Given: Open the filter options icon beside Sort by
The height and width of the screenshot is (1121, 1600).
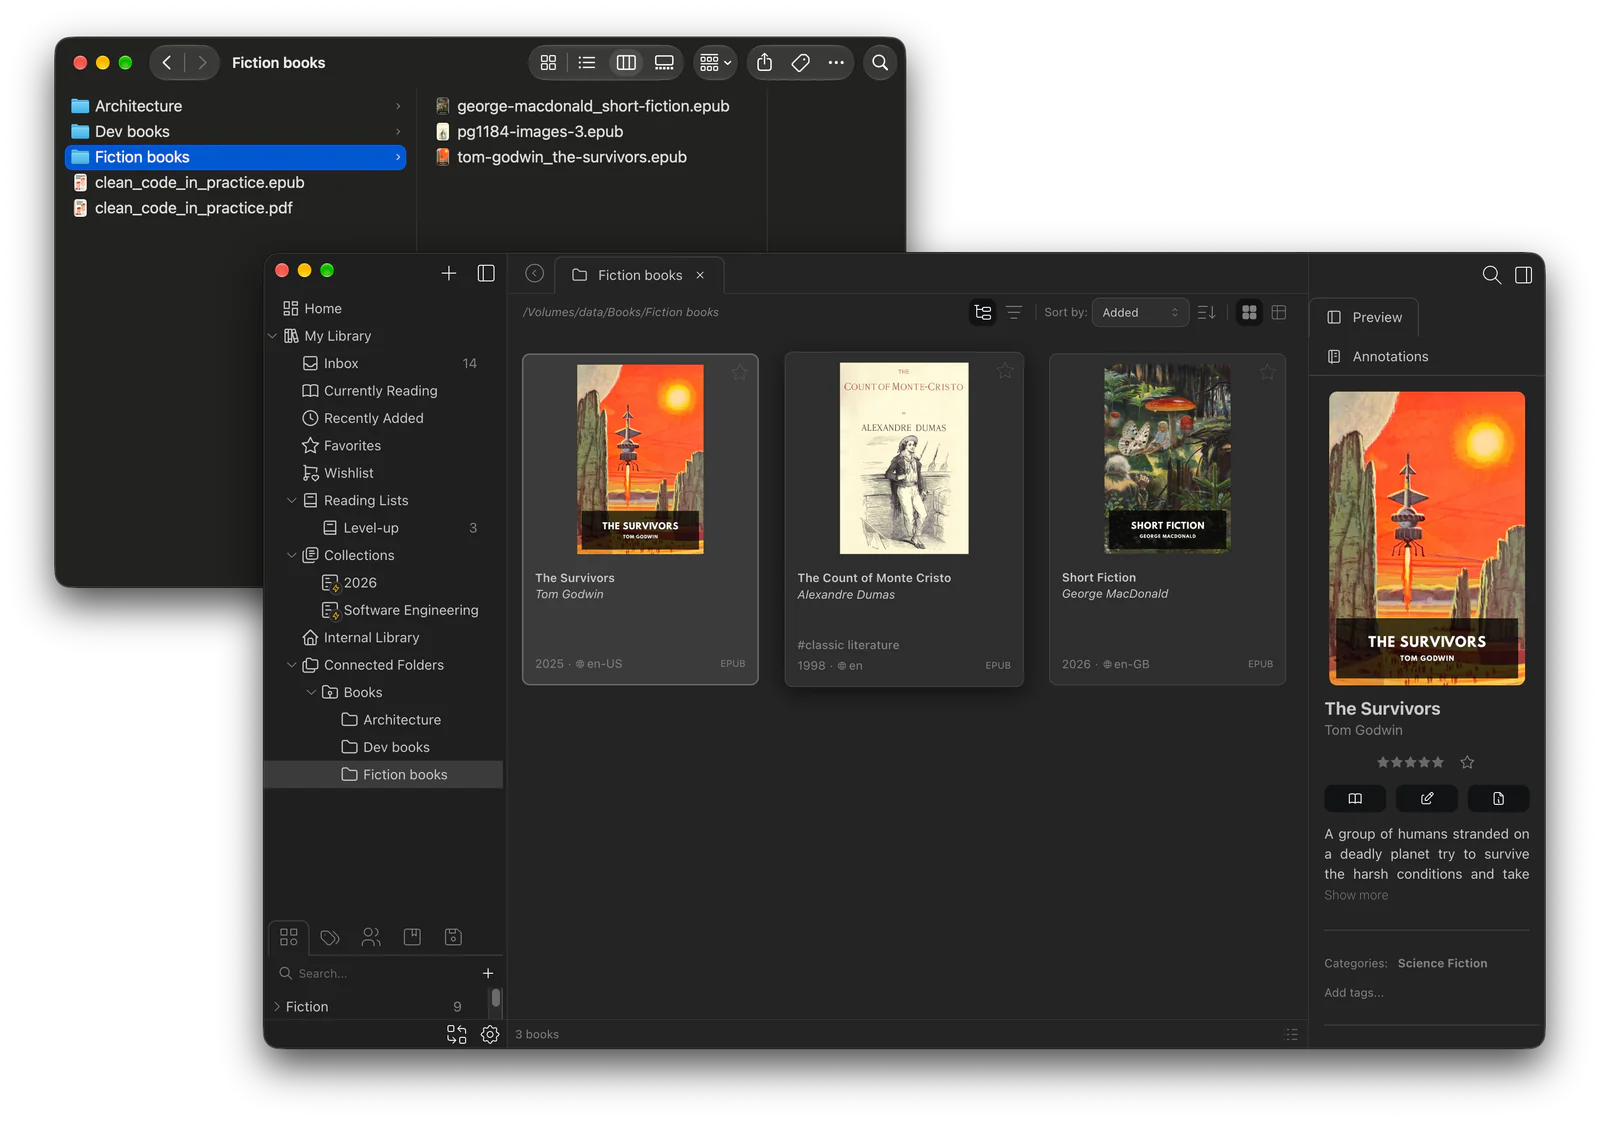Looking at the screenshot, I should tap(1014, 313).
